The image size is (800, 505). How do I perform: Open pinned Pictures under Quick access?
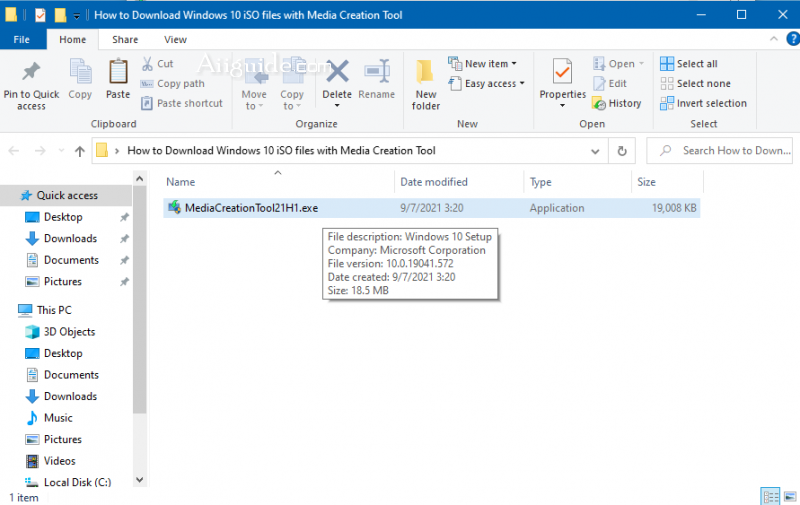62,282
